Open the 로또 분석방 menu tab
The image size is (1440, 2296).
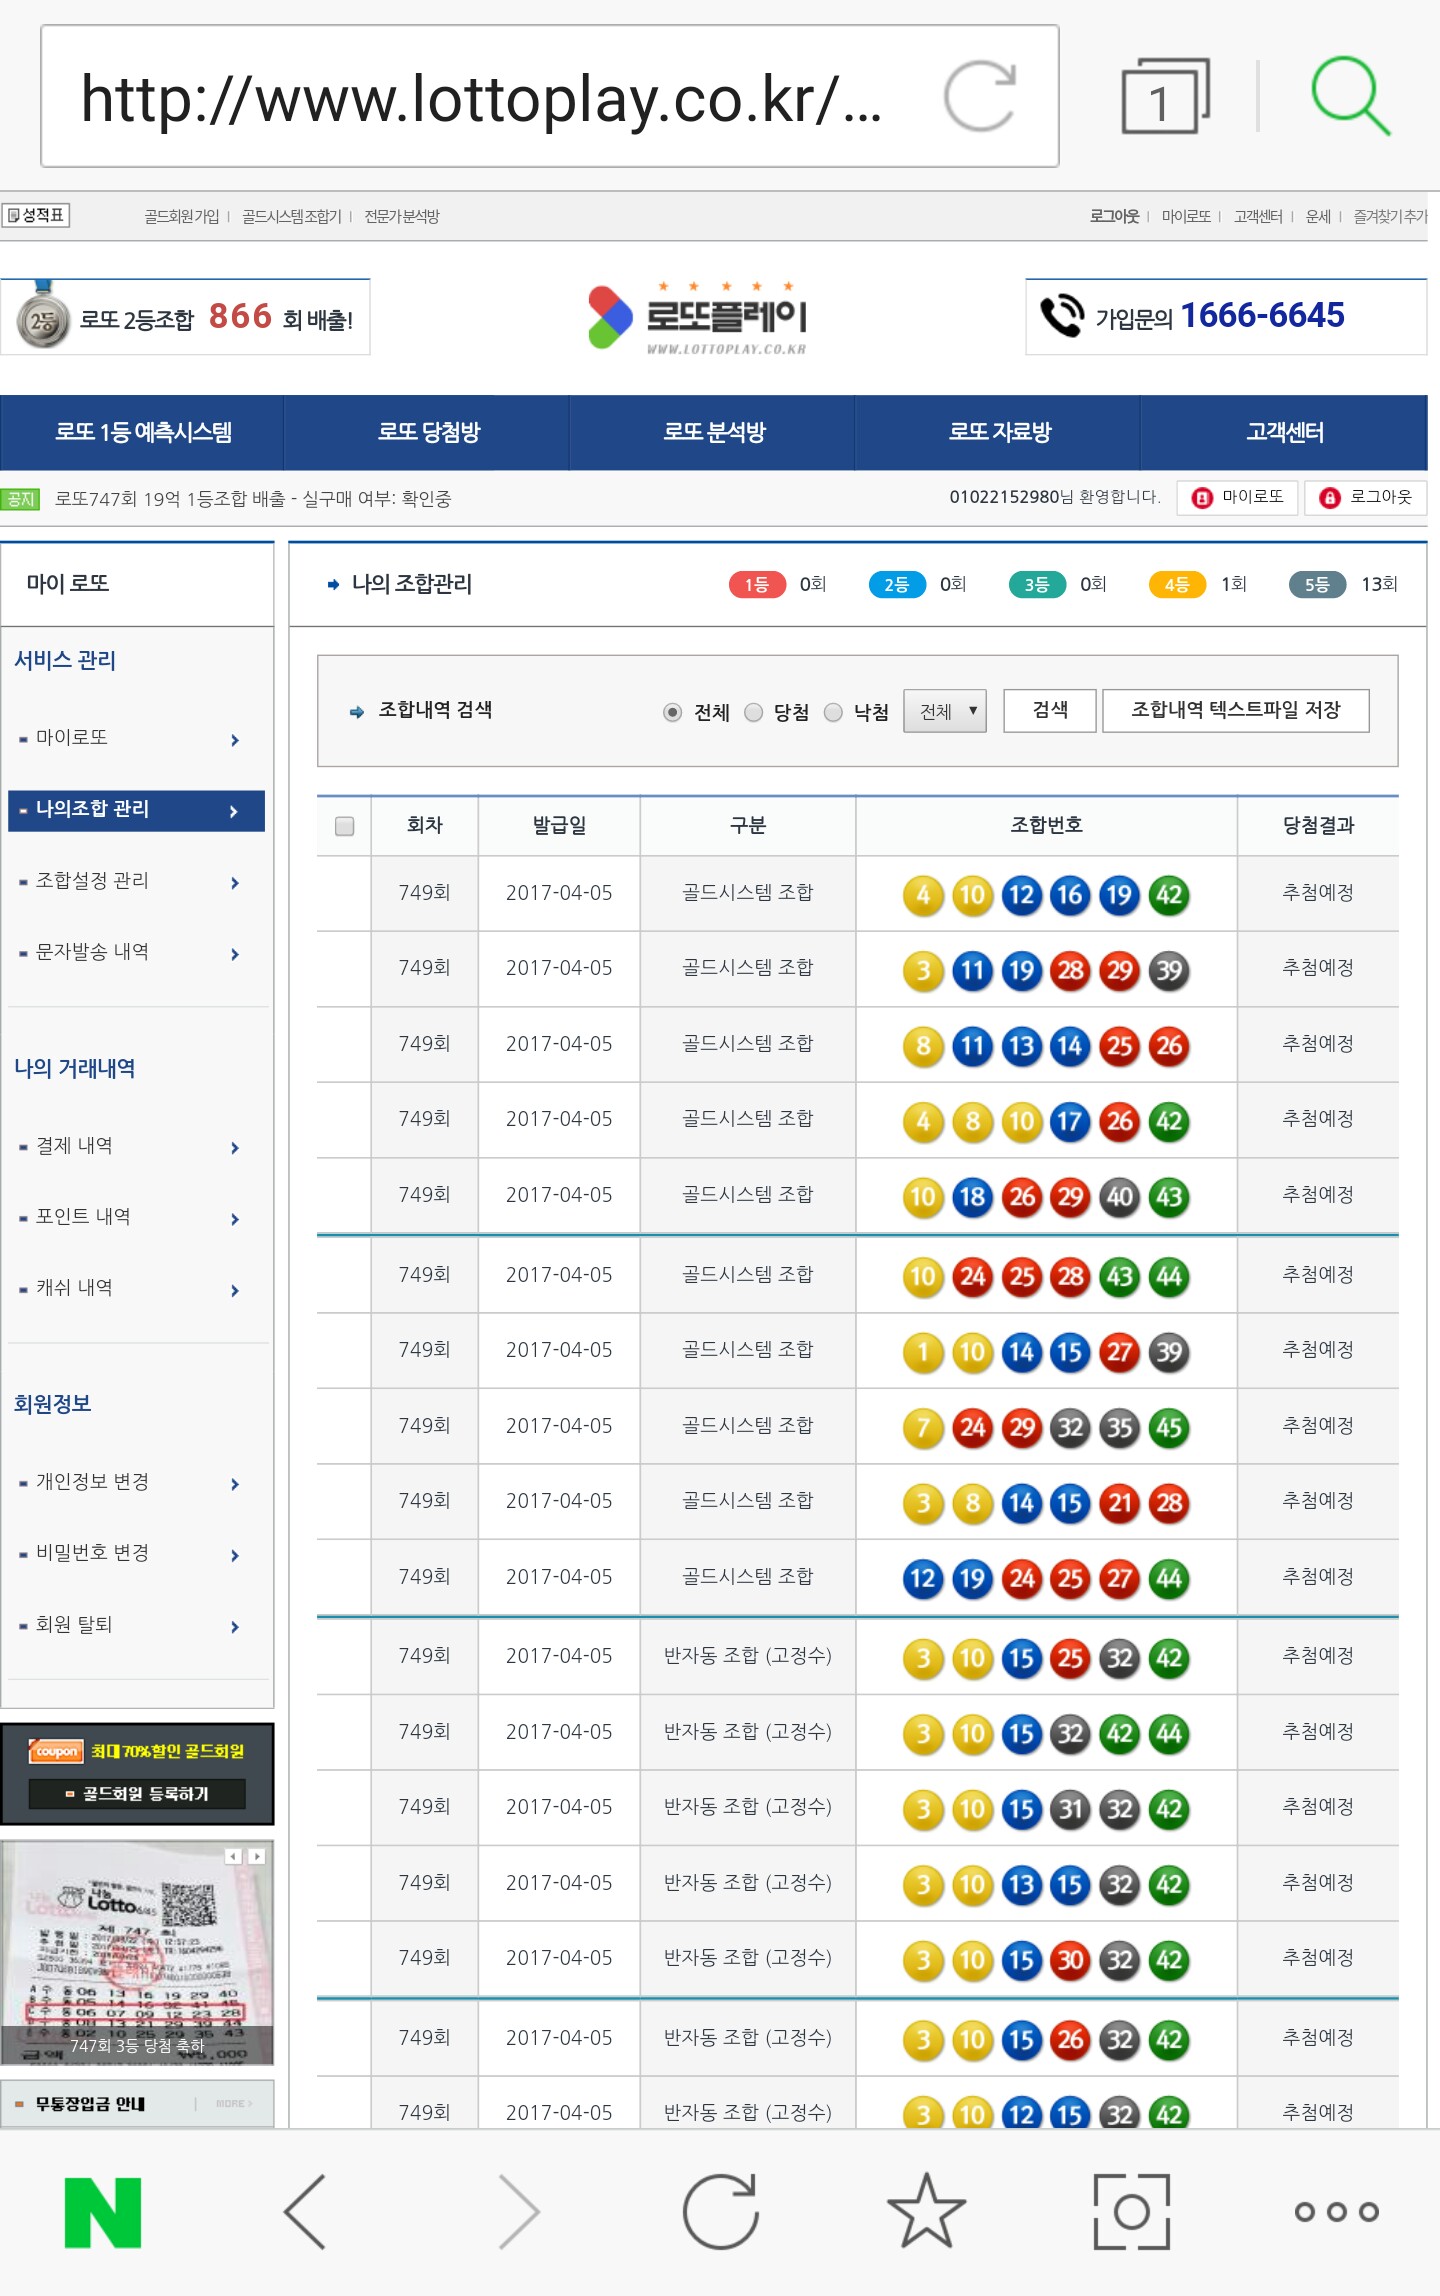click(x=713, y=432)
